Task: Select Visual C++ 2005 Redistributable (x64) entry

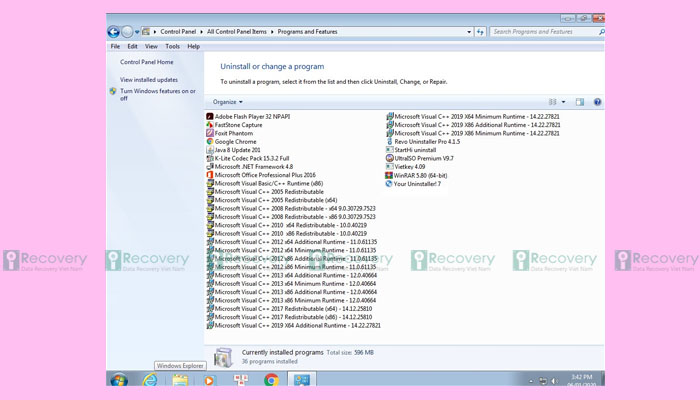Action: point(272,200)
